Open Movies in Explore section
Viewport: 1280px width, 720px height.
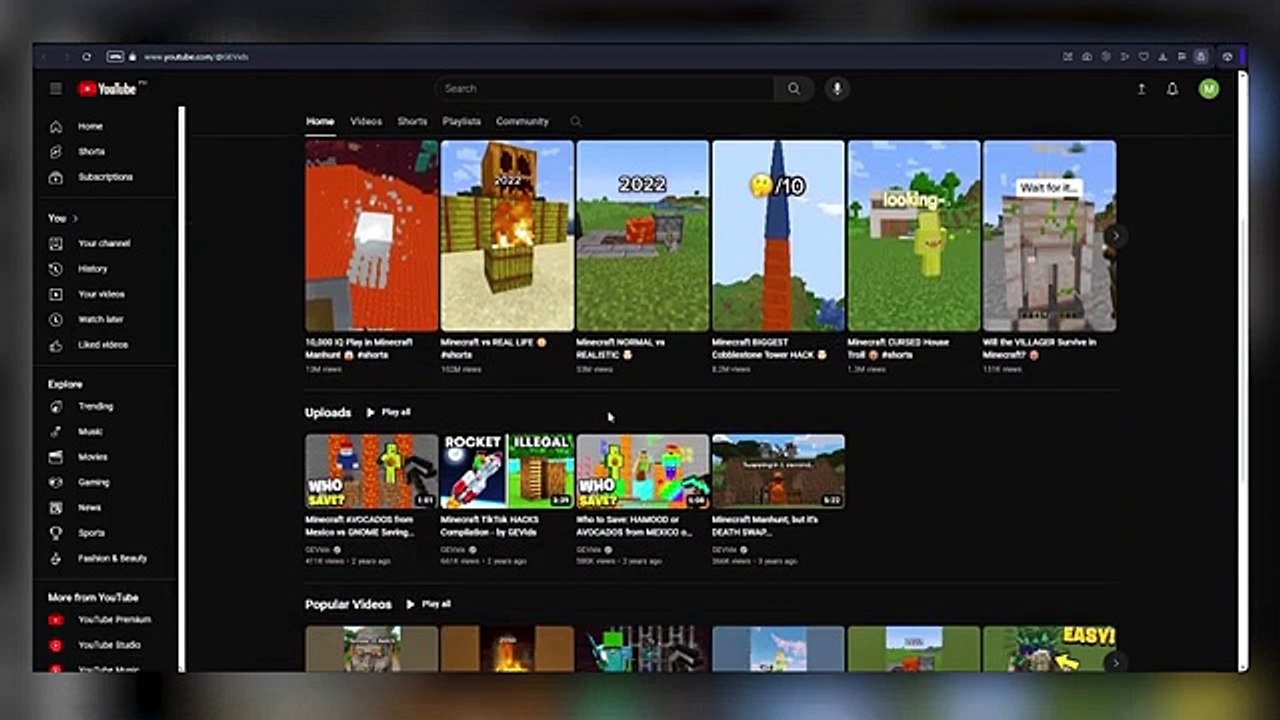tap(92, 457)
